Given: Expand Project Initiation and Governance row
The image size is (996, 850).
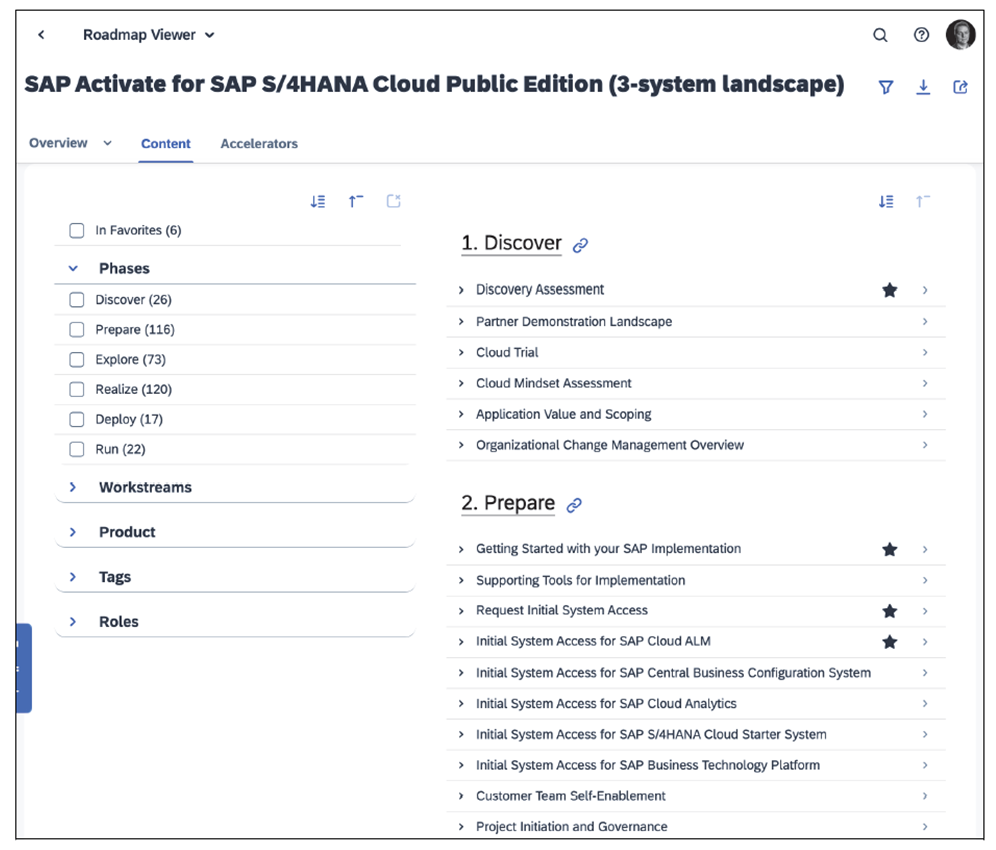Looking at the screenshot, I should pos(461,827).
